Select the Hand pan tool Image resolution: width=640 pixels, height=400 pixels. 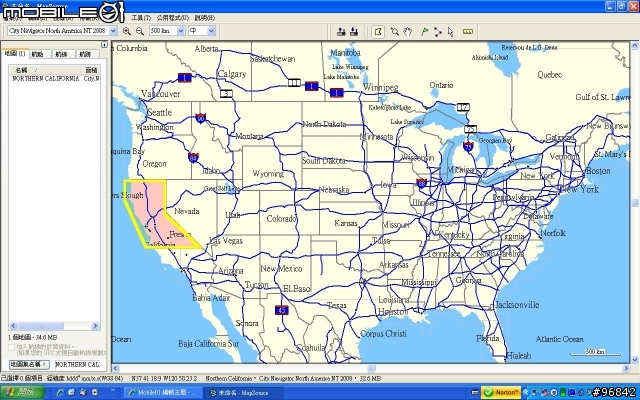coord(407,31)
